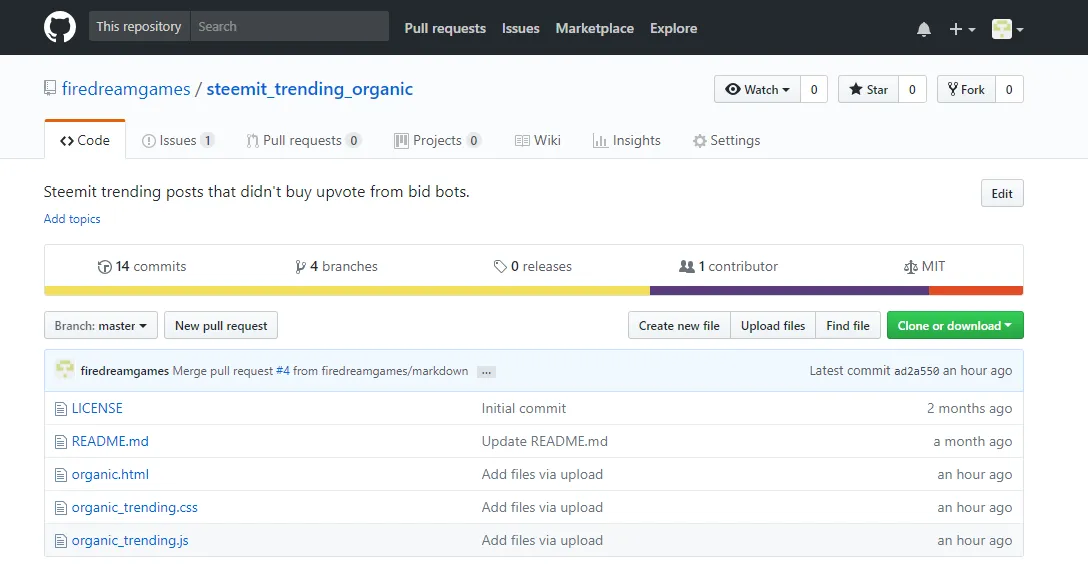
Task: Open MIT license details
Action: tap(924, 266)
